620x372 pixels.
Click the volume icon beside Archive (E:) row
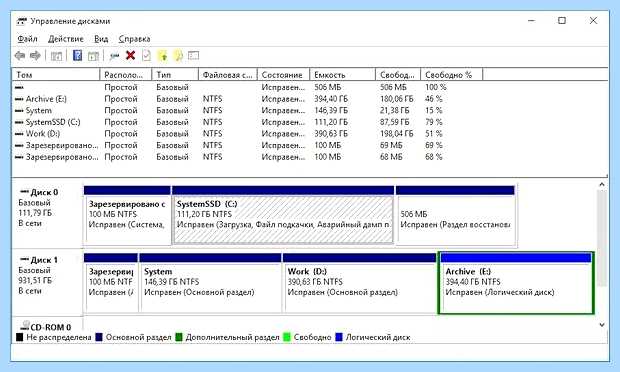coord(19,99)
